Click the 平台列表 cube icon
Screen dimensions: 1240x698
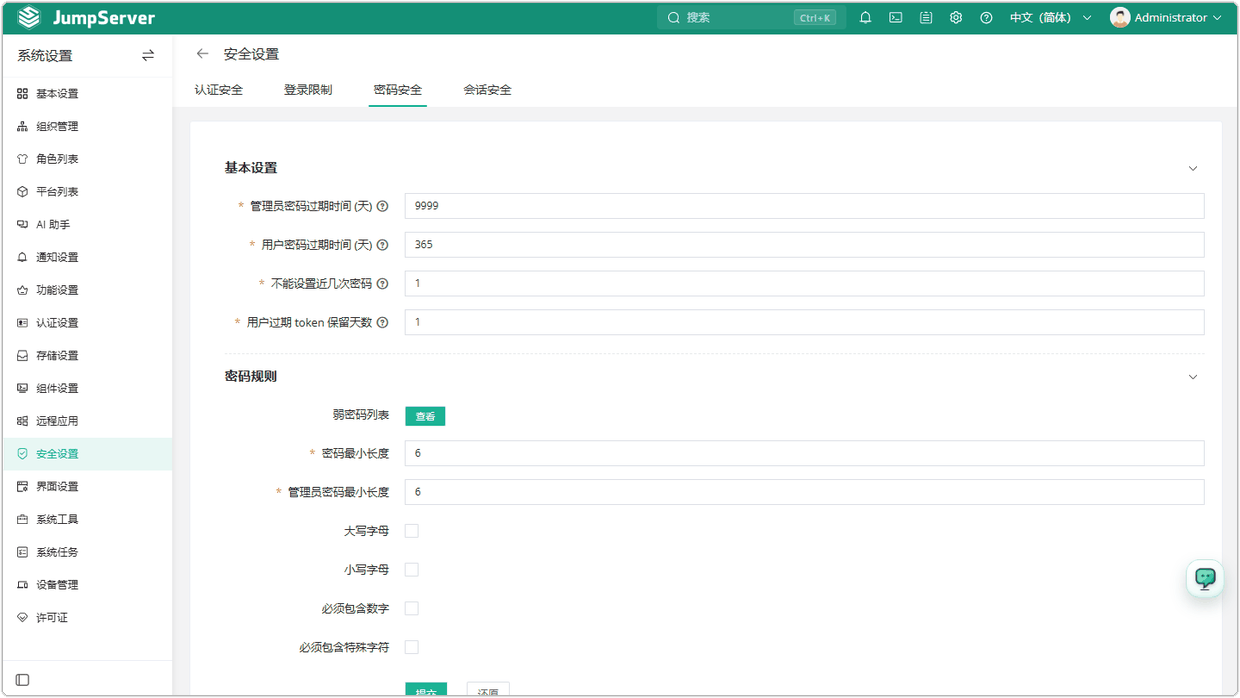pyautogui.click(x=22, y=192)
